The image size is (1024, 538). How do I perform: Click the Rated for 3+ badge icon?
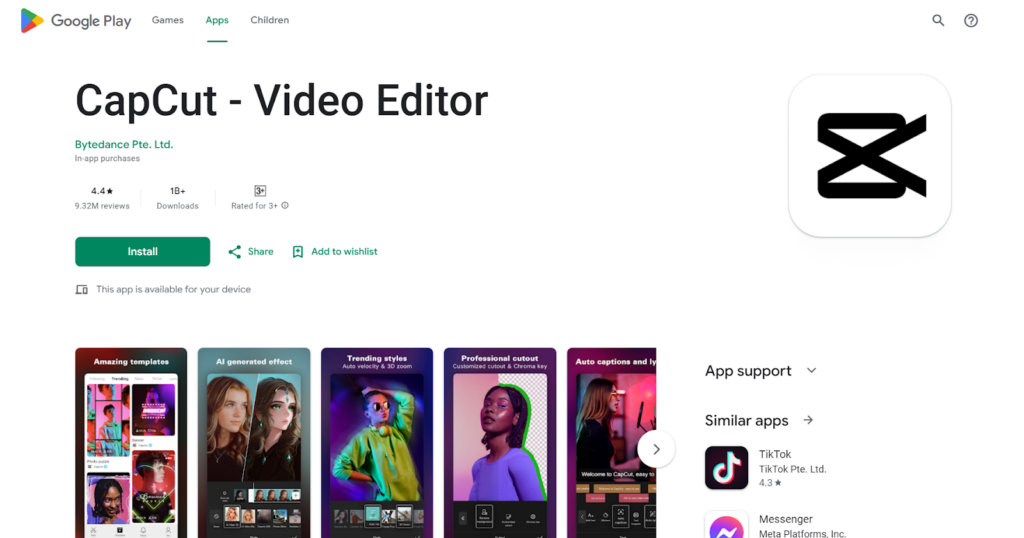260,191
